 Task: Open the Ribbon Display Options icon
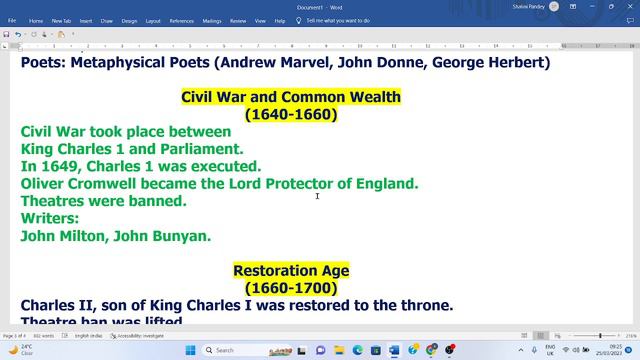click(x=573, y=7)
